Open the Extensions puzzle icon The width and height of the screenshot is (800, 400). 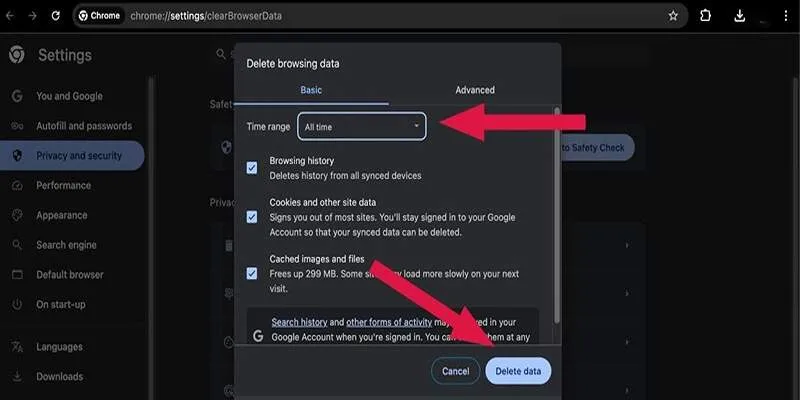[706, 16]
